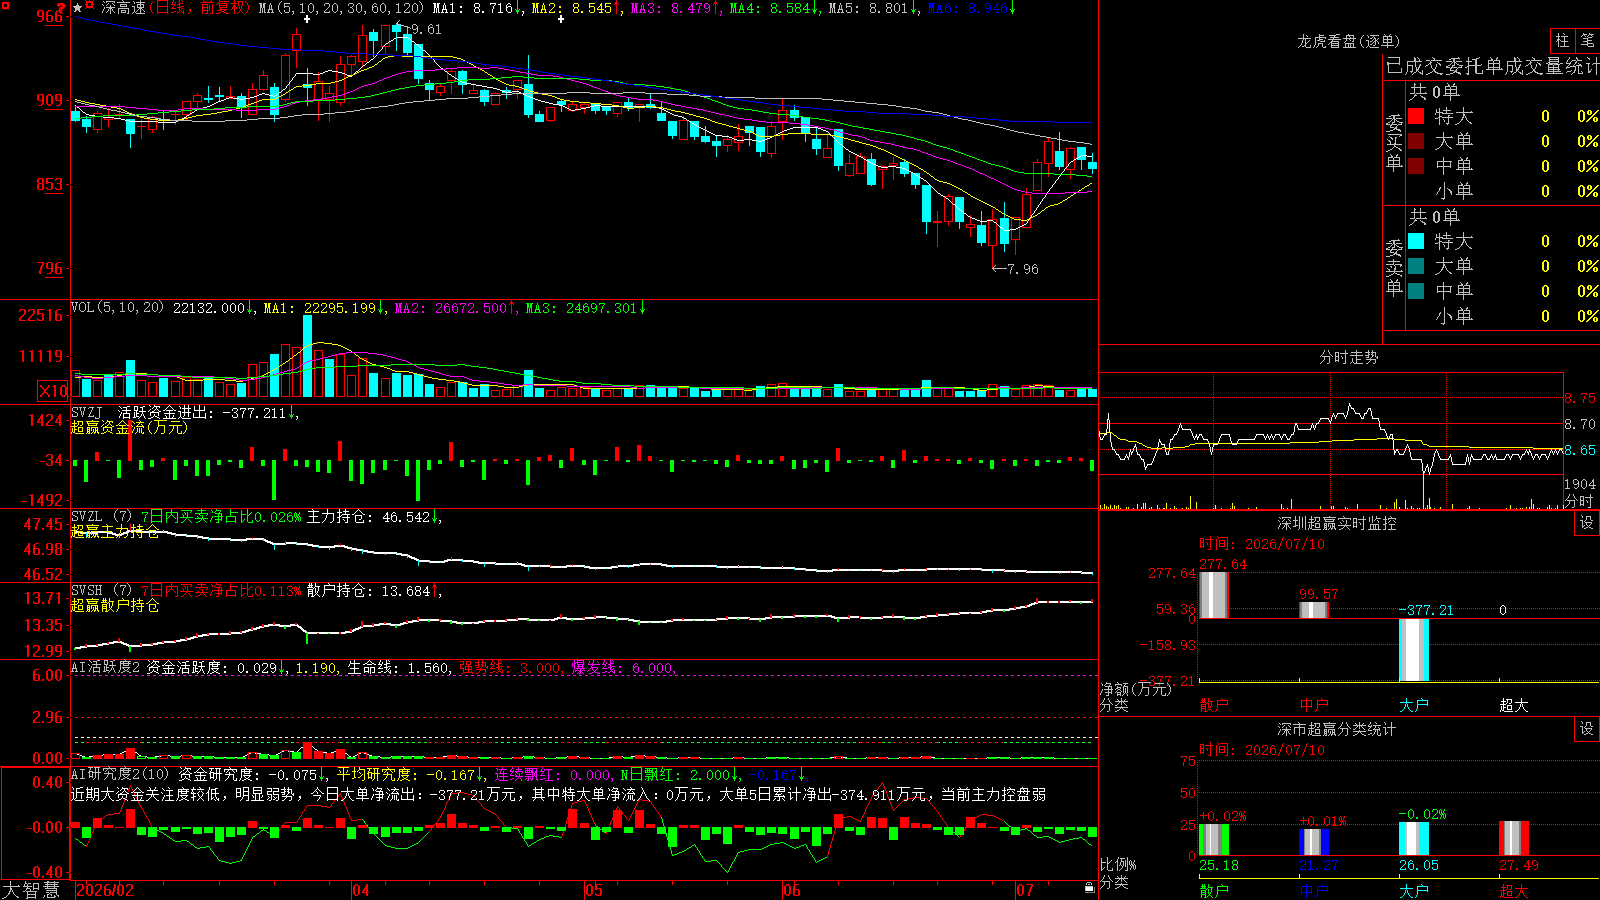Click the red 超大 bar in 深市超赢分类统计

click(1513, 838)
